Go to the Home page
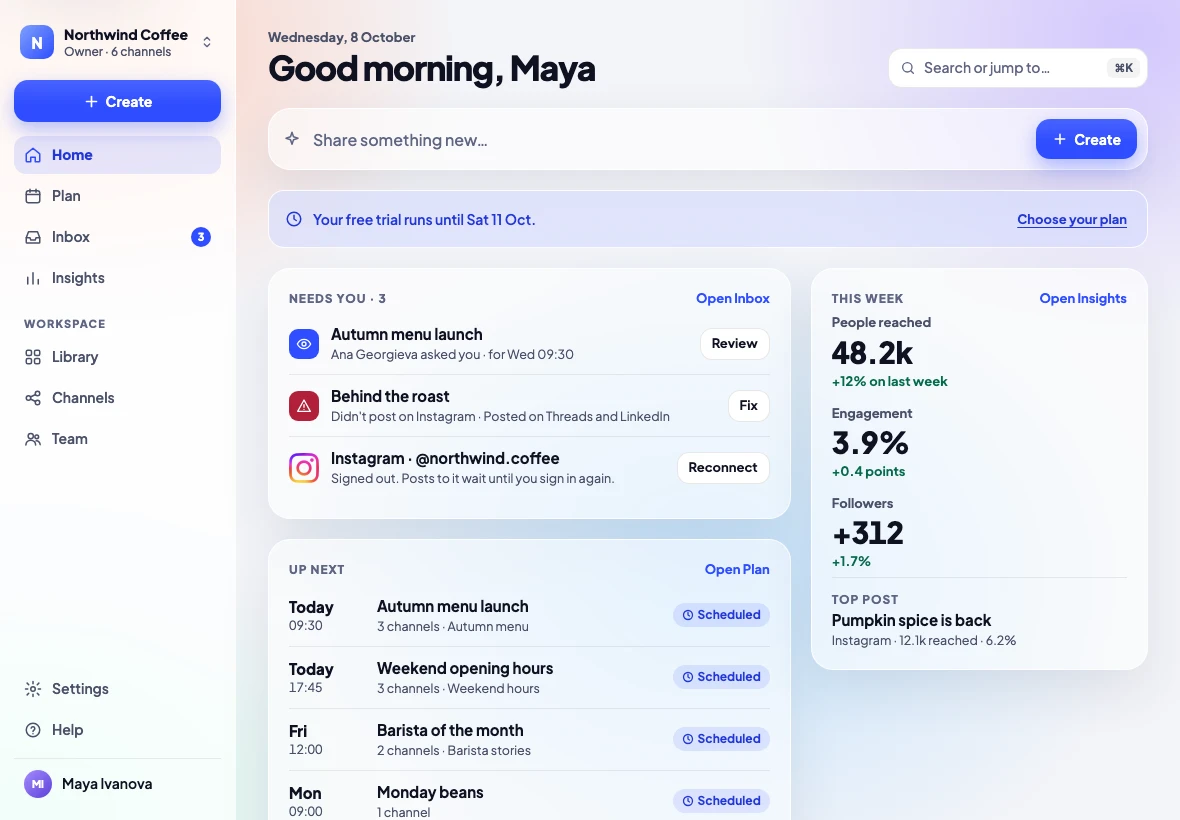The height and width of the screenshot is (820, 1180). tap(117, 155)
